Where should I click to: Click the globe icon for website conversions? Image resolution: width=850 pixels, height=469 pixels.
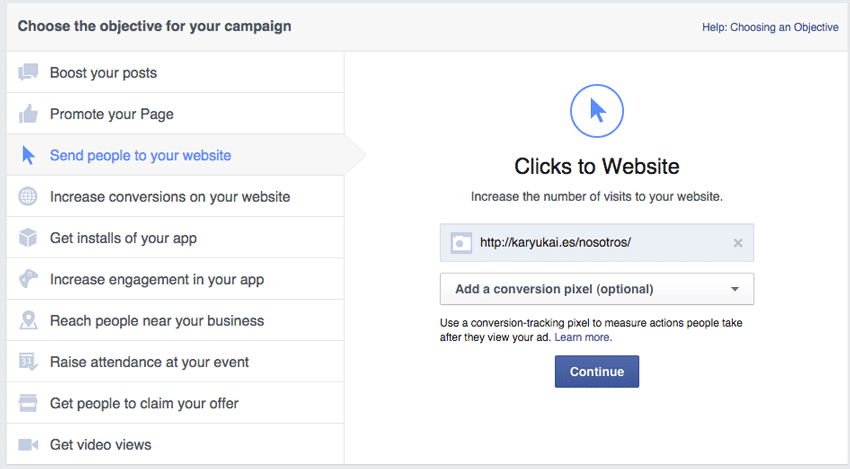(x=28, y=196)
